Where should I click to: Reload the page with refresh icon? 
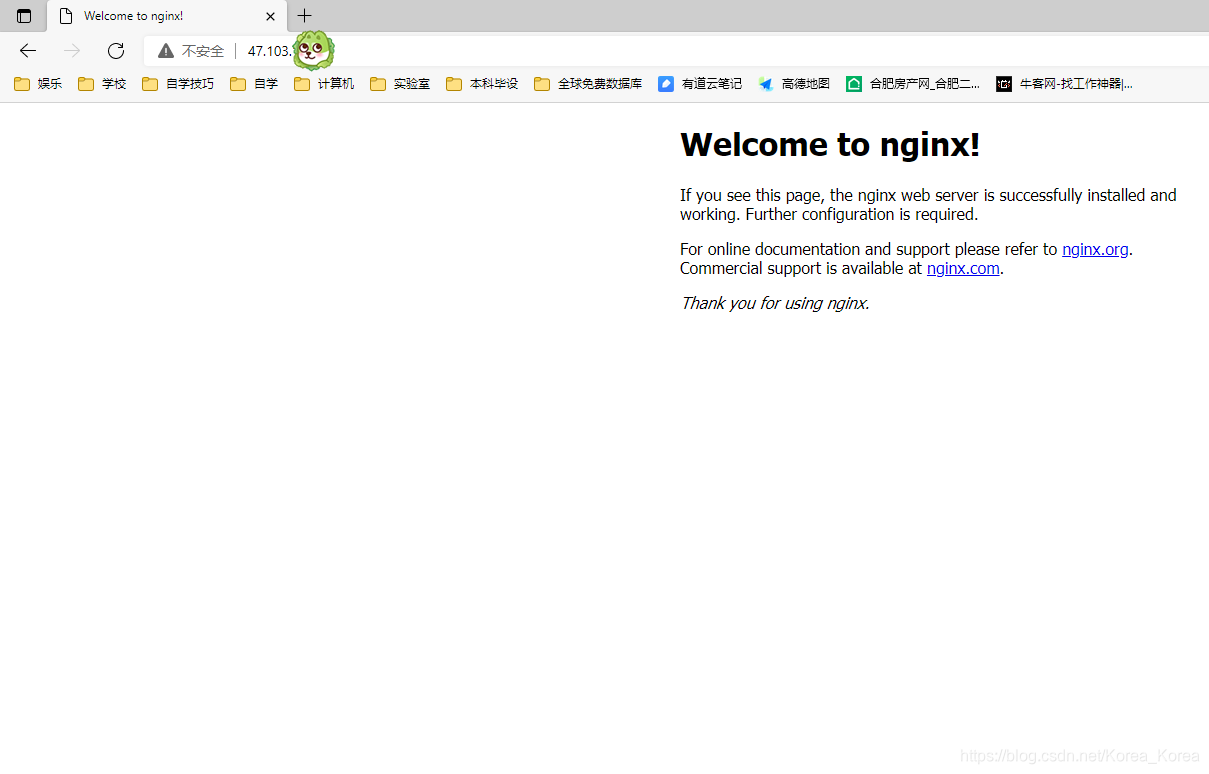(116, 51)
